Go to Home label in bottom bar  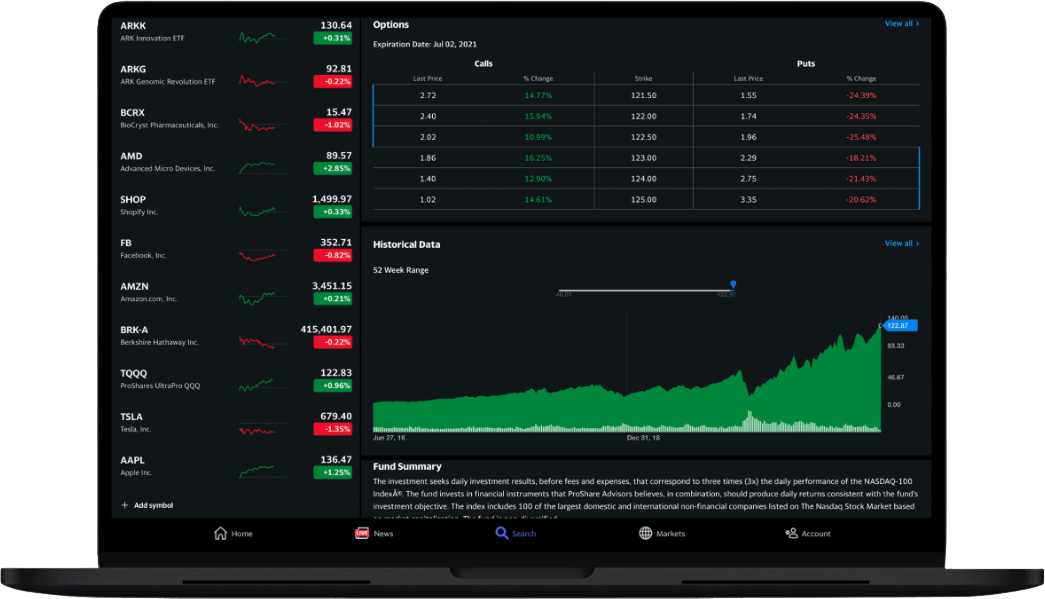(x=242, y=534)
